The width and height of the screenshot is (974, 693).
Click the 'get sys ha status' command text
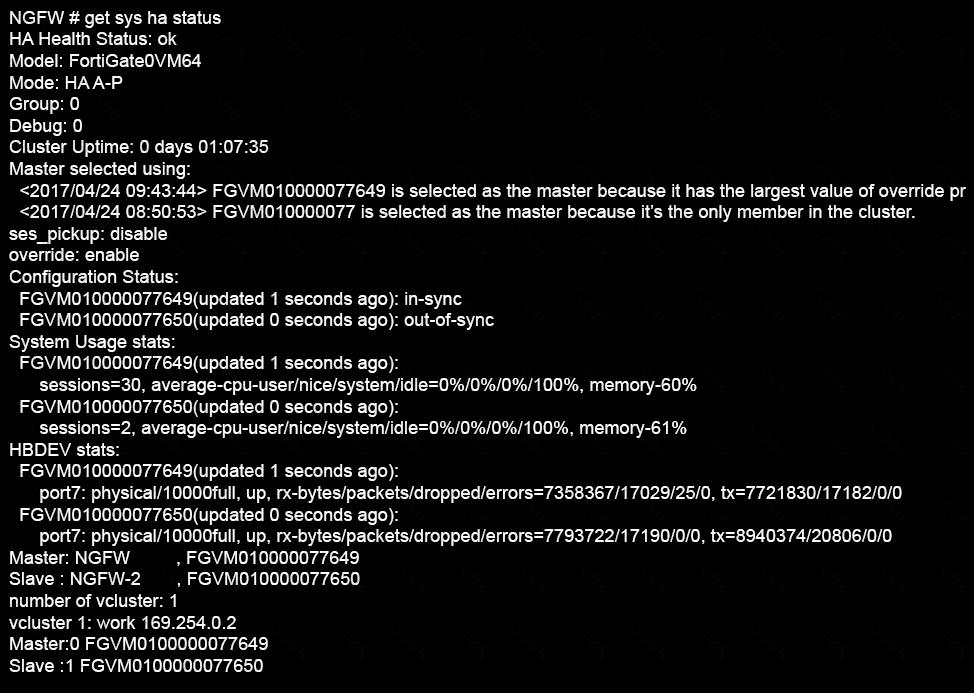coord(153,18)
